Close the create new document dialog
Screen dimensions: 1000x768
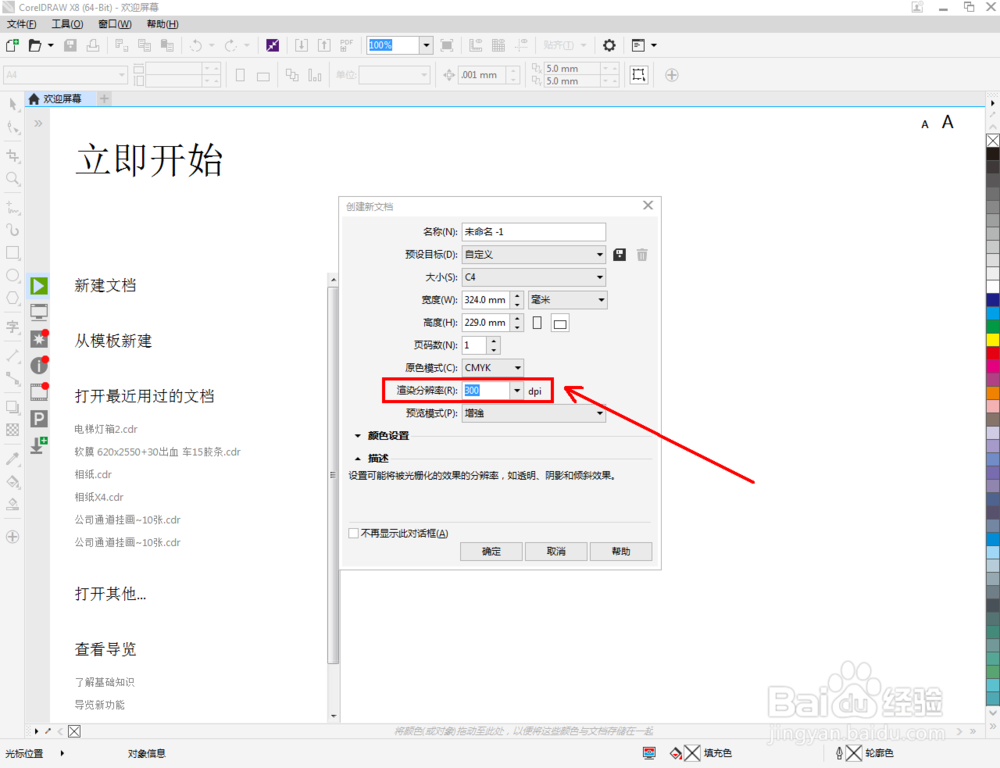[648, 205]
